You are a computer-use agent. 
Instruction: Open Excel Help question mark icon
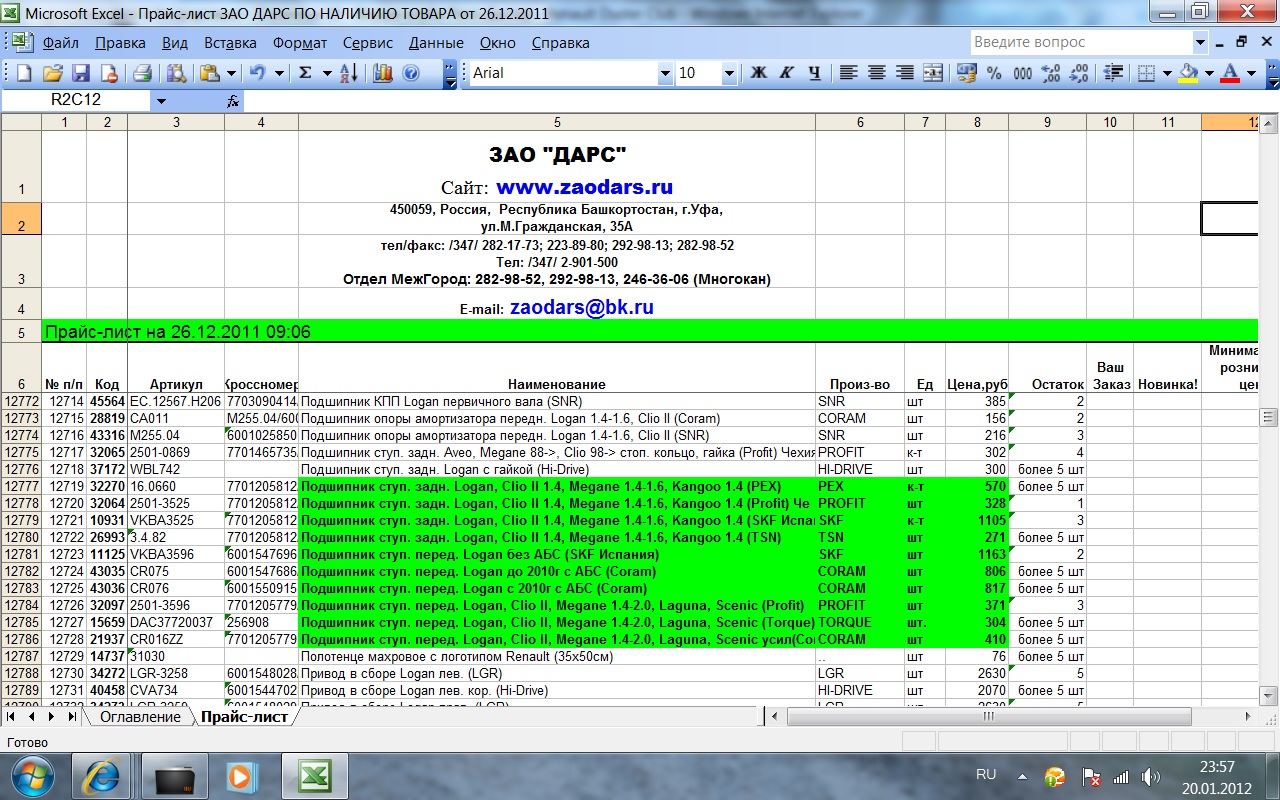click(410, 73)
